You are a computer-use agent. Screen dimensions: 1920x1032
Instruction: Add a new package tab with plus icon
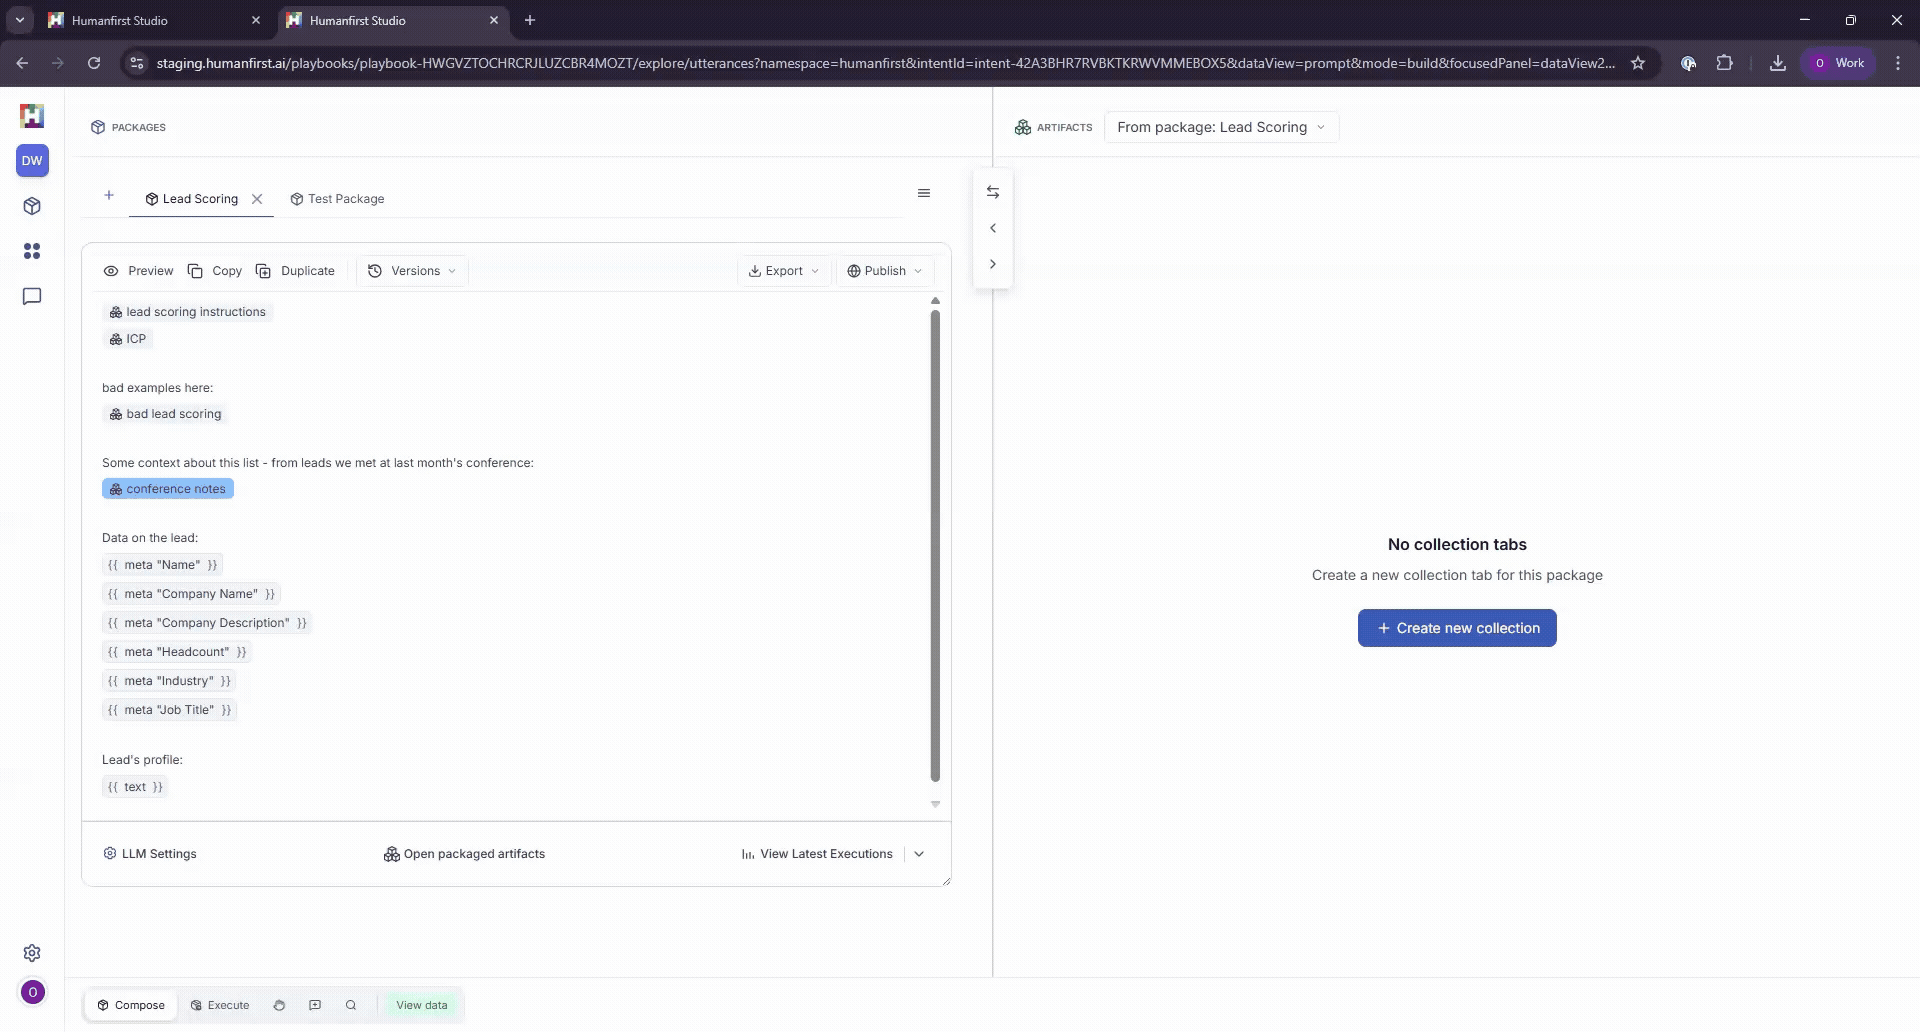click(109, 195)
